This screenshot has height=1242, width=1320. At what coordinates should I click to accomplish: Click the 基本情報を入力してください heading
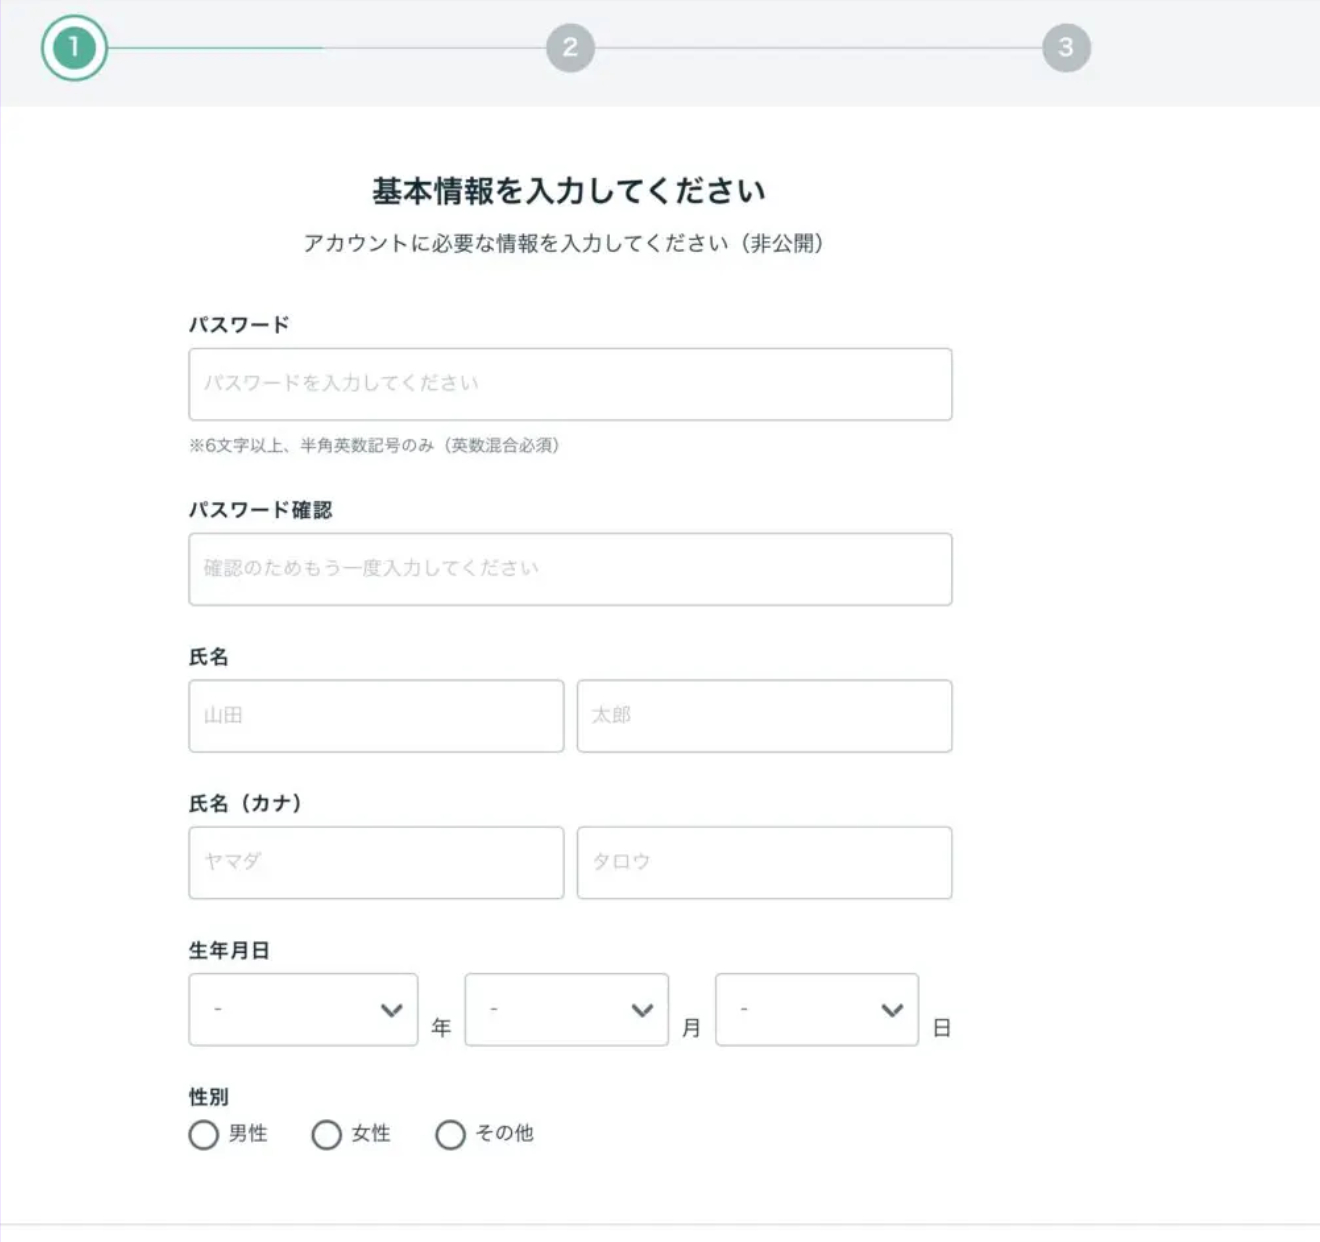569,188
